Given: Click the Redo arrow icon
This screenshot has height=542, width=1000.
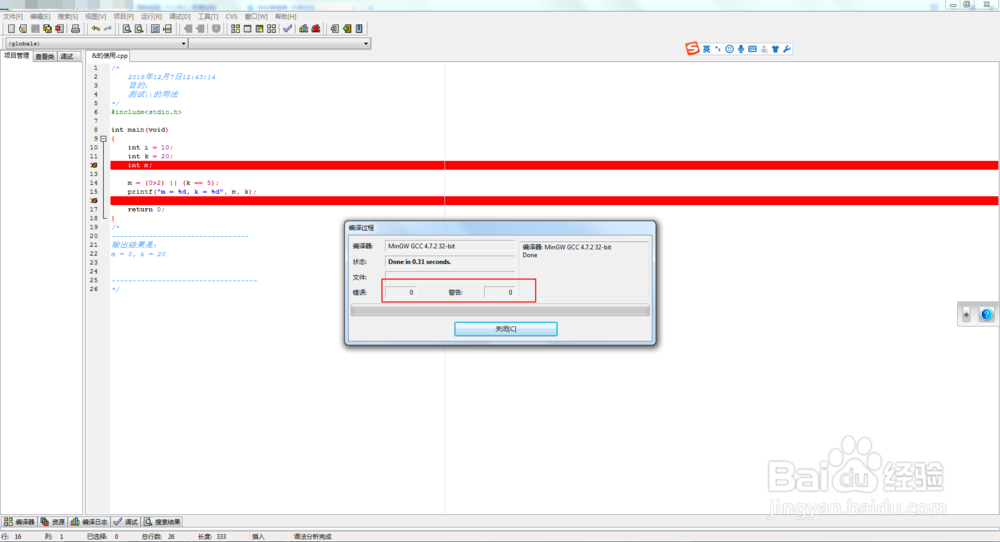Looking at the screenshot, I should [108, 29].
